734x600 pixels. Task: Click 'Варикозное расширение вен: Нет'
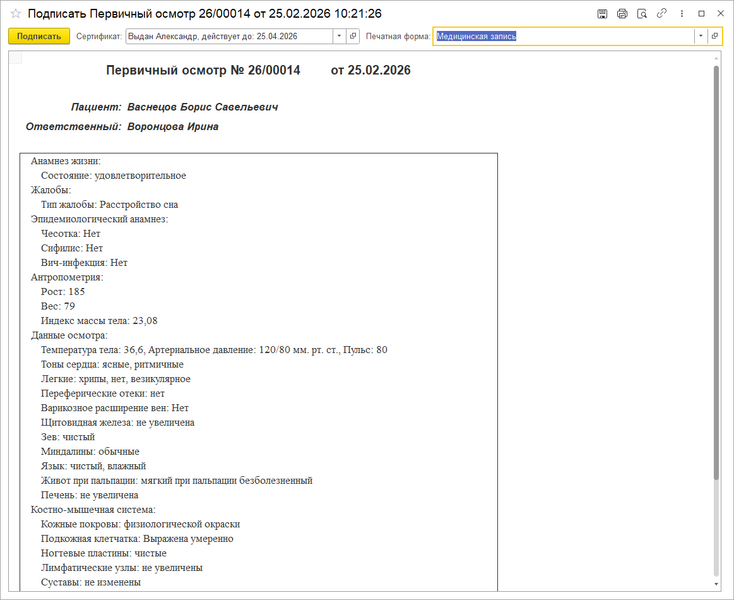(115, 408)
